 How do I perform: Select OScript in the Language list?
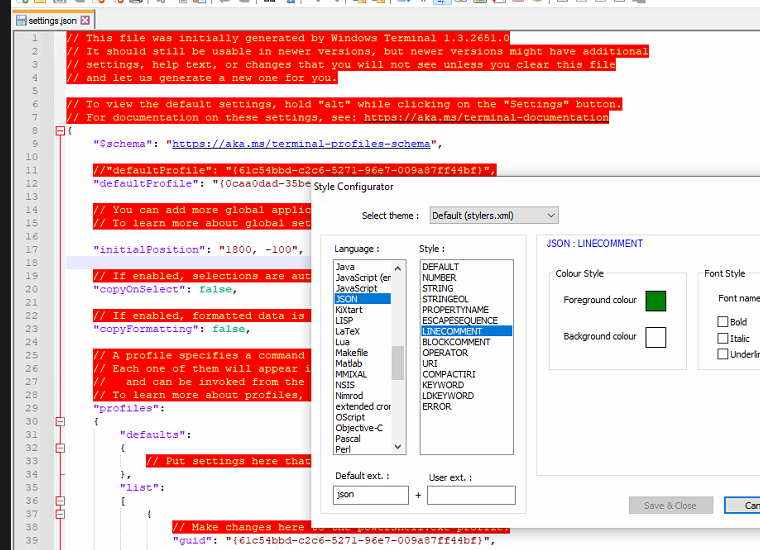click(x=350, y=417)
